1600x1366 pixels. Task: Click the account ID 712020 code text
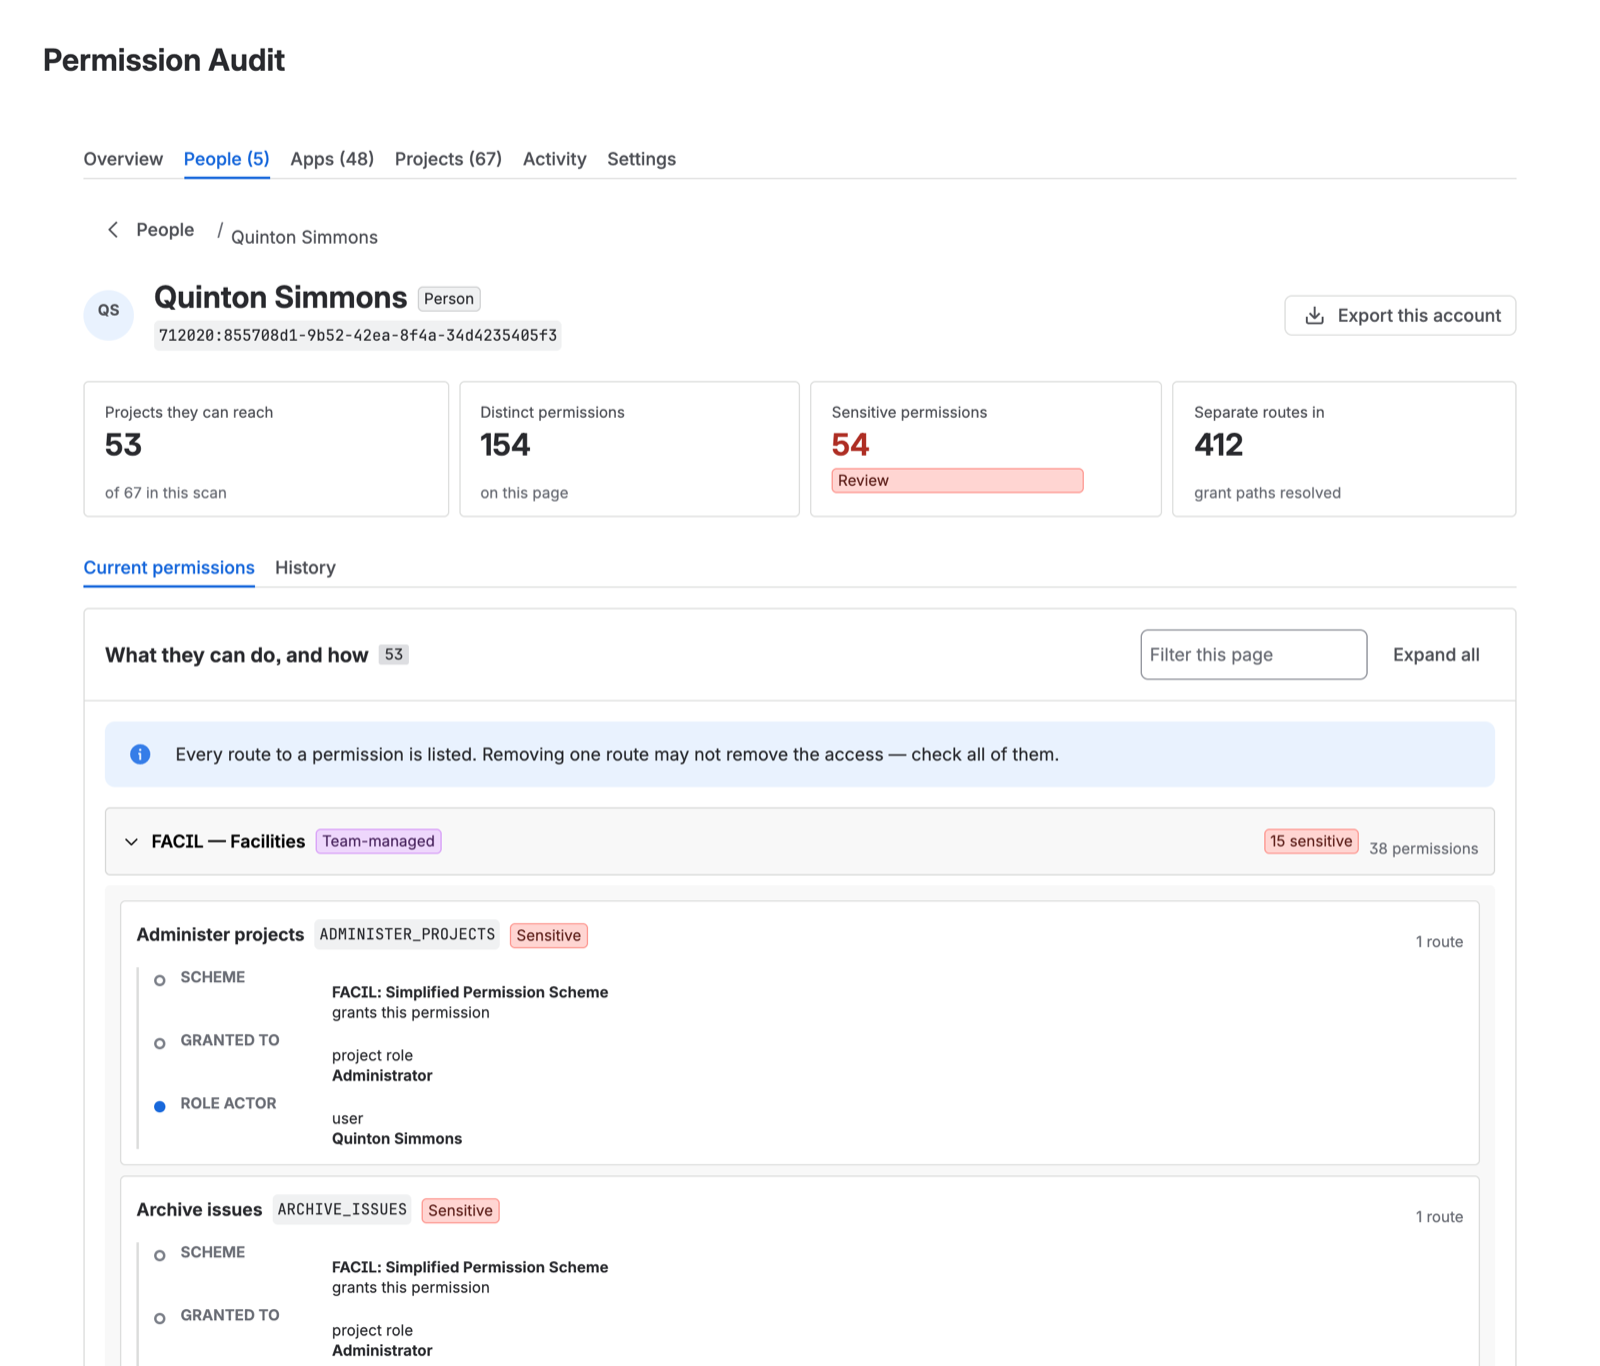coord(358,336)
